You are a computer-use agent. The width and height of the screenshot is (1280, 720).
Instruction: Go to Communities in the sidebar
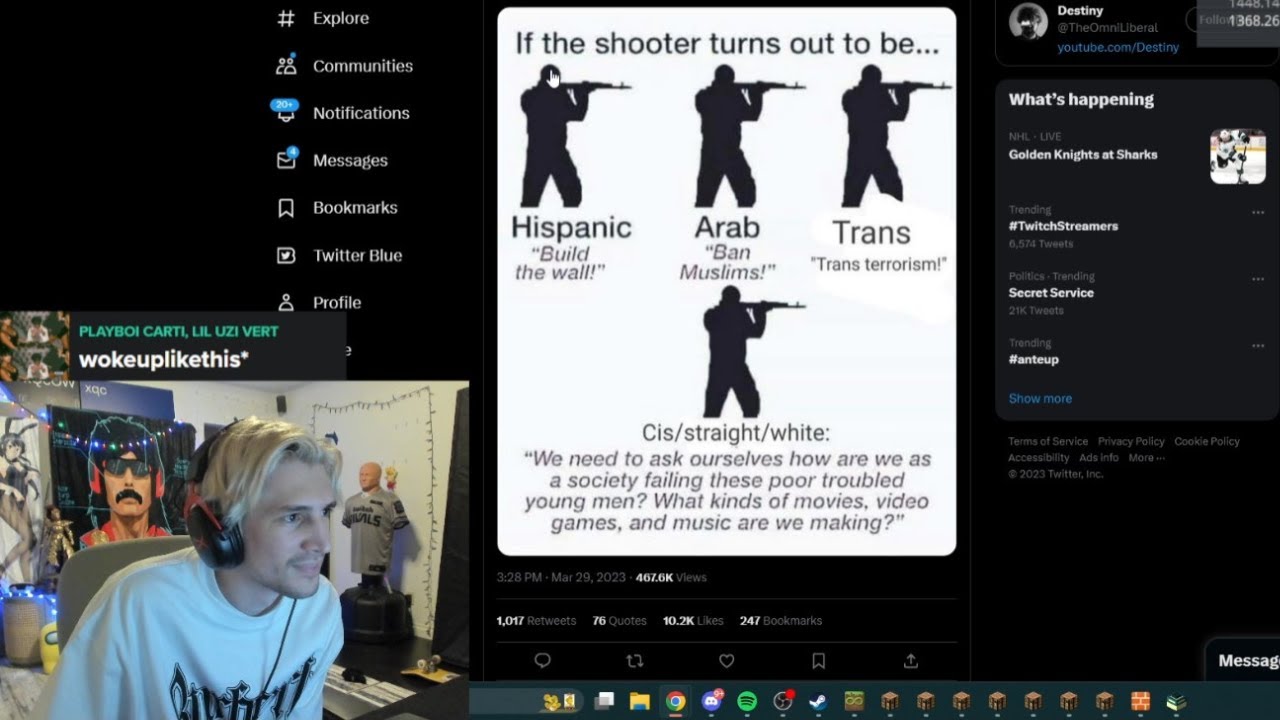(x=344, y=66)
